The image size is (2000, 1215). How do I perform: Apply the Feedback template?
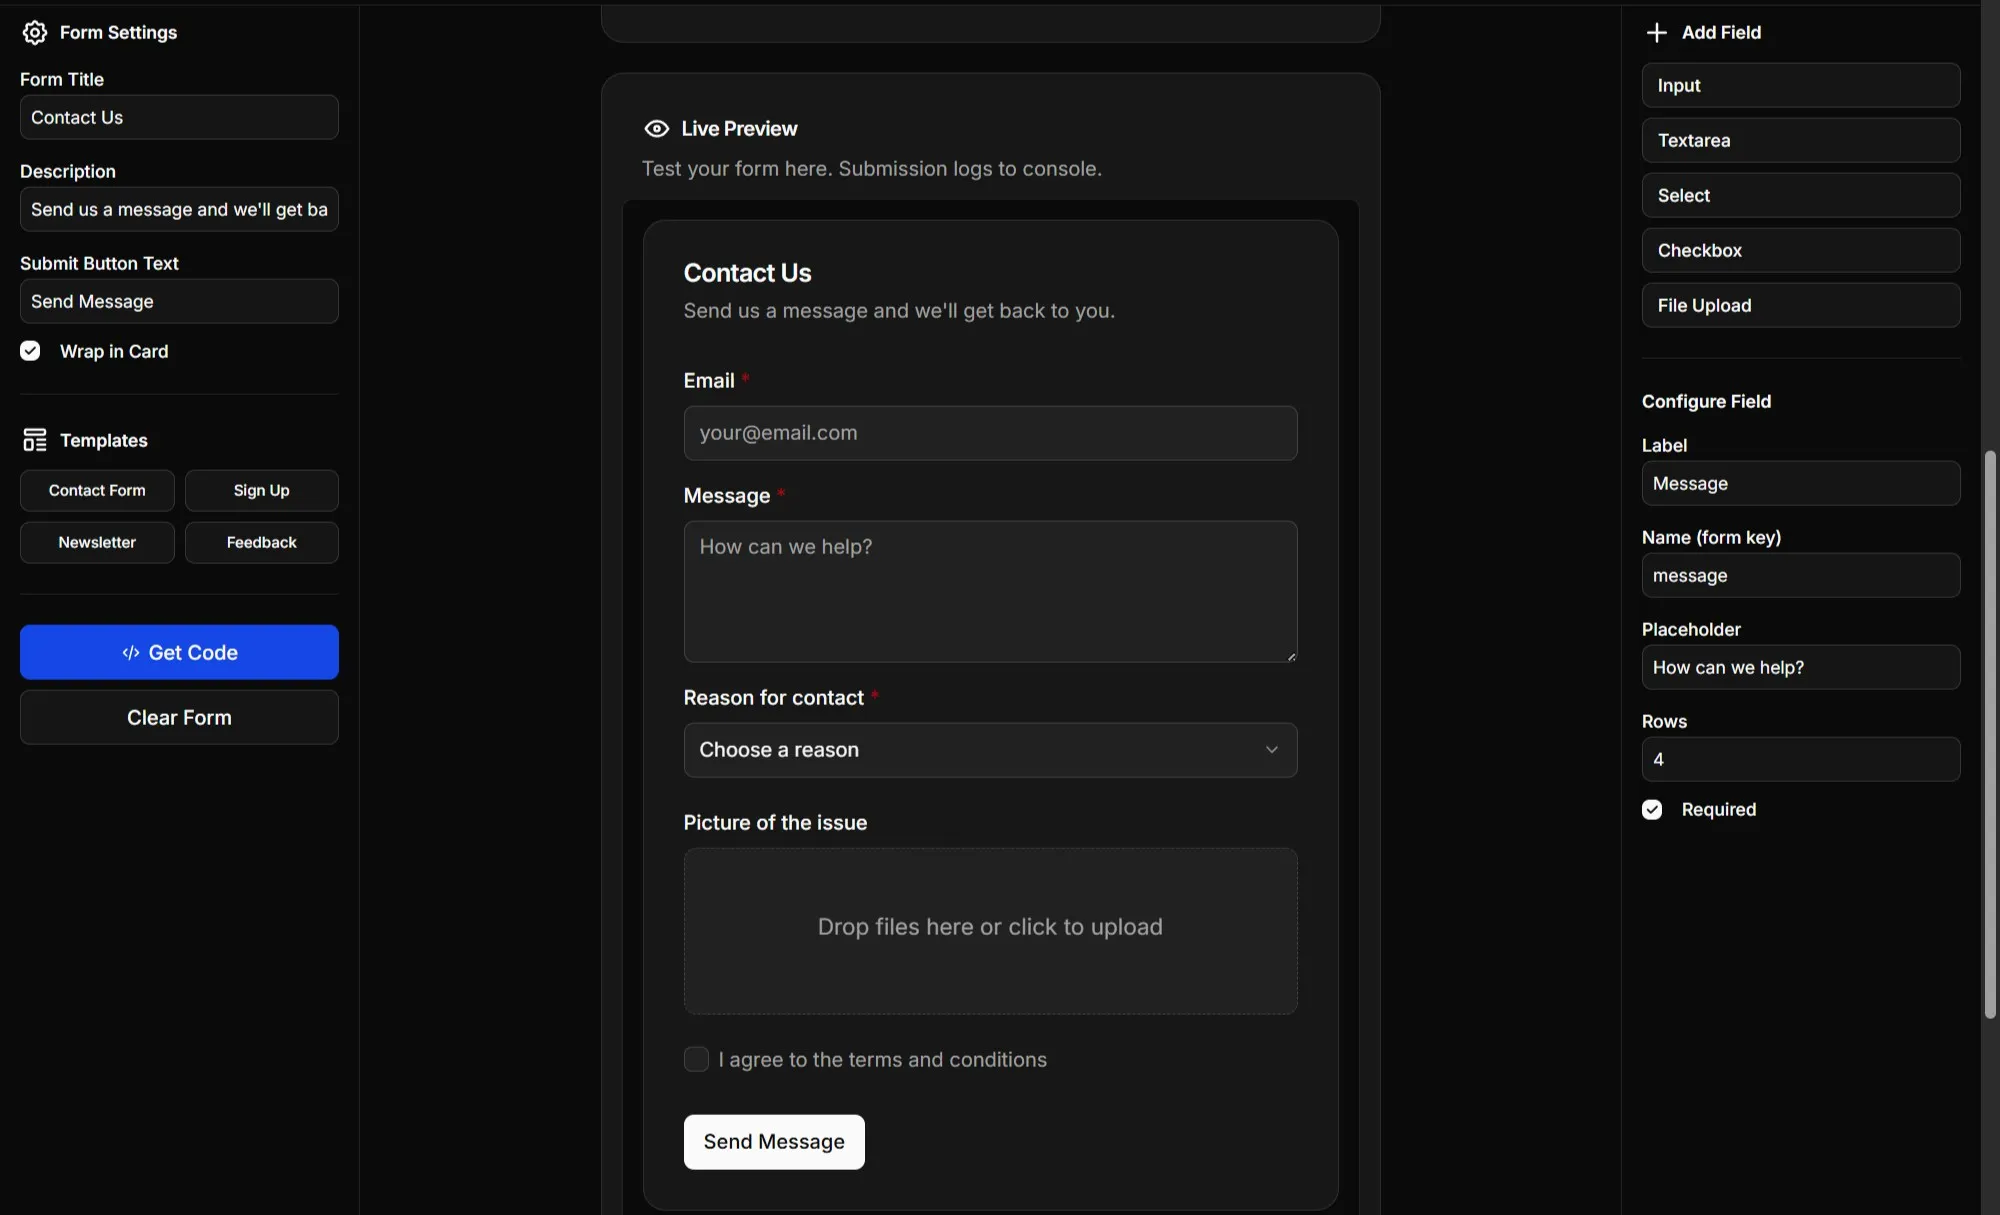pos(261,542)
